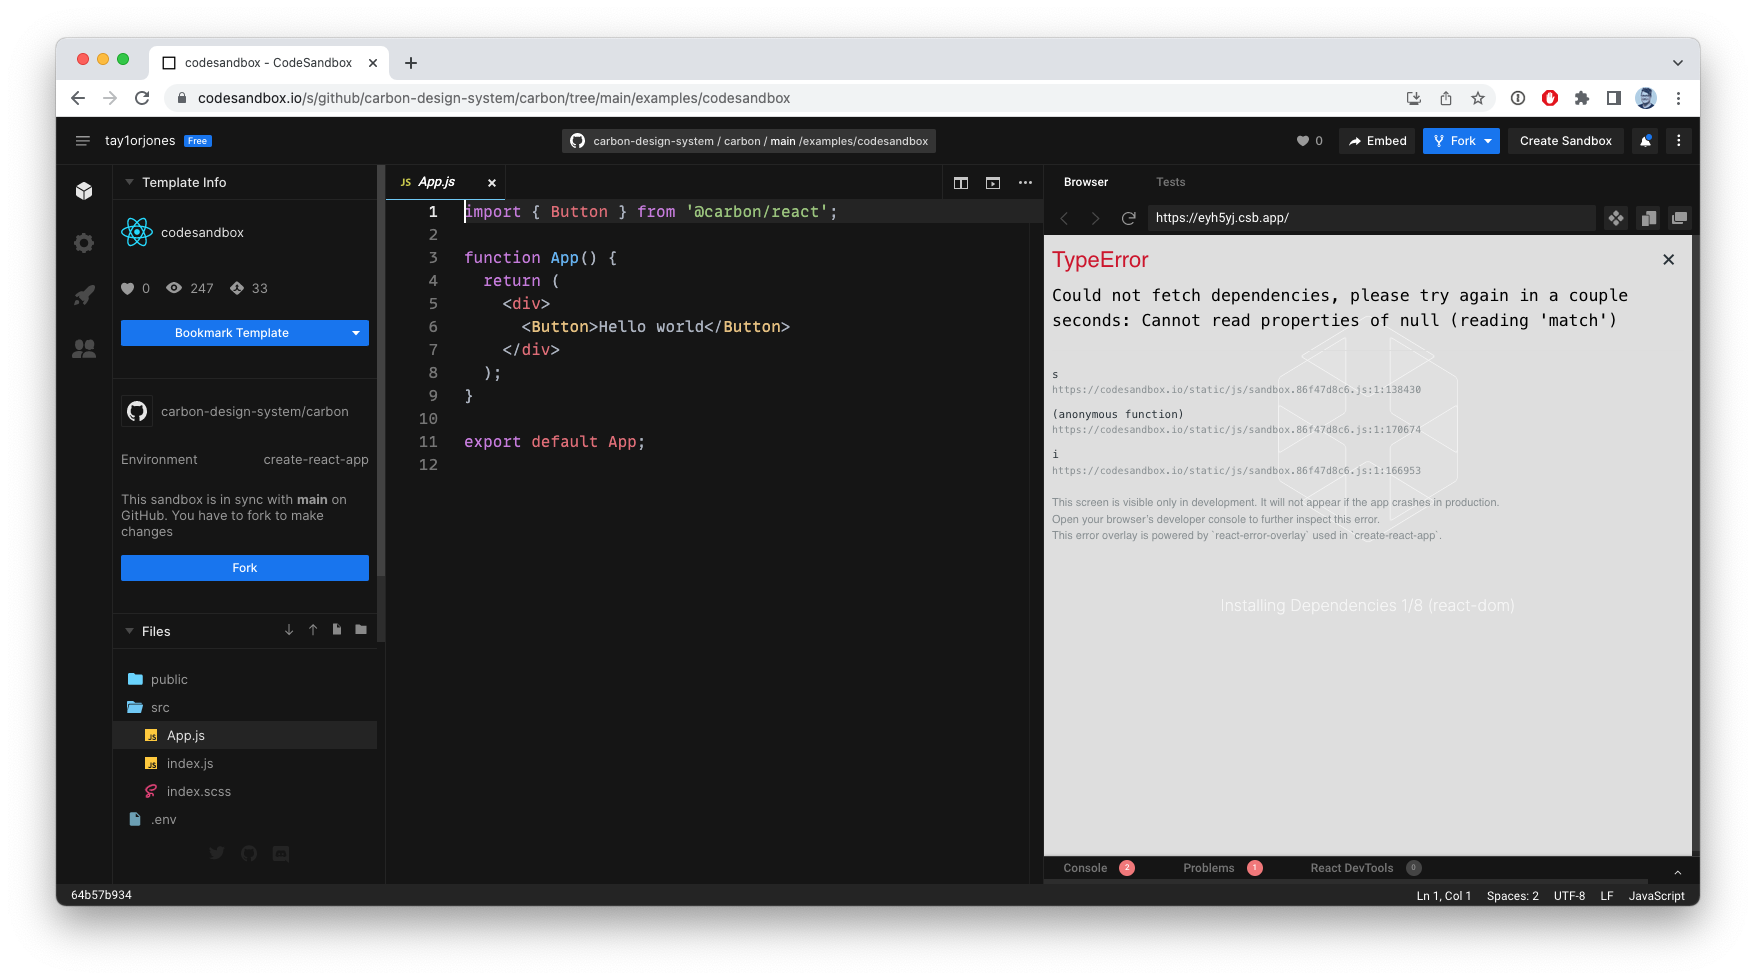Like the sandbox using the heart icon

point(1305,141)
